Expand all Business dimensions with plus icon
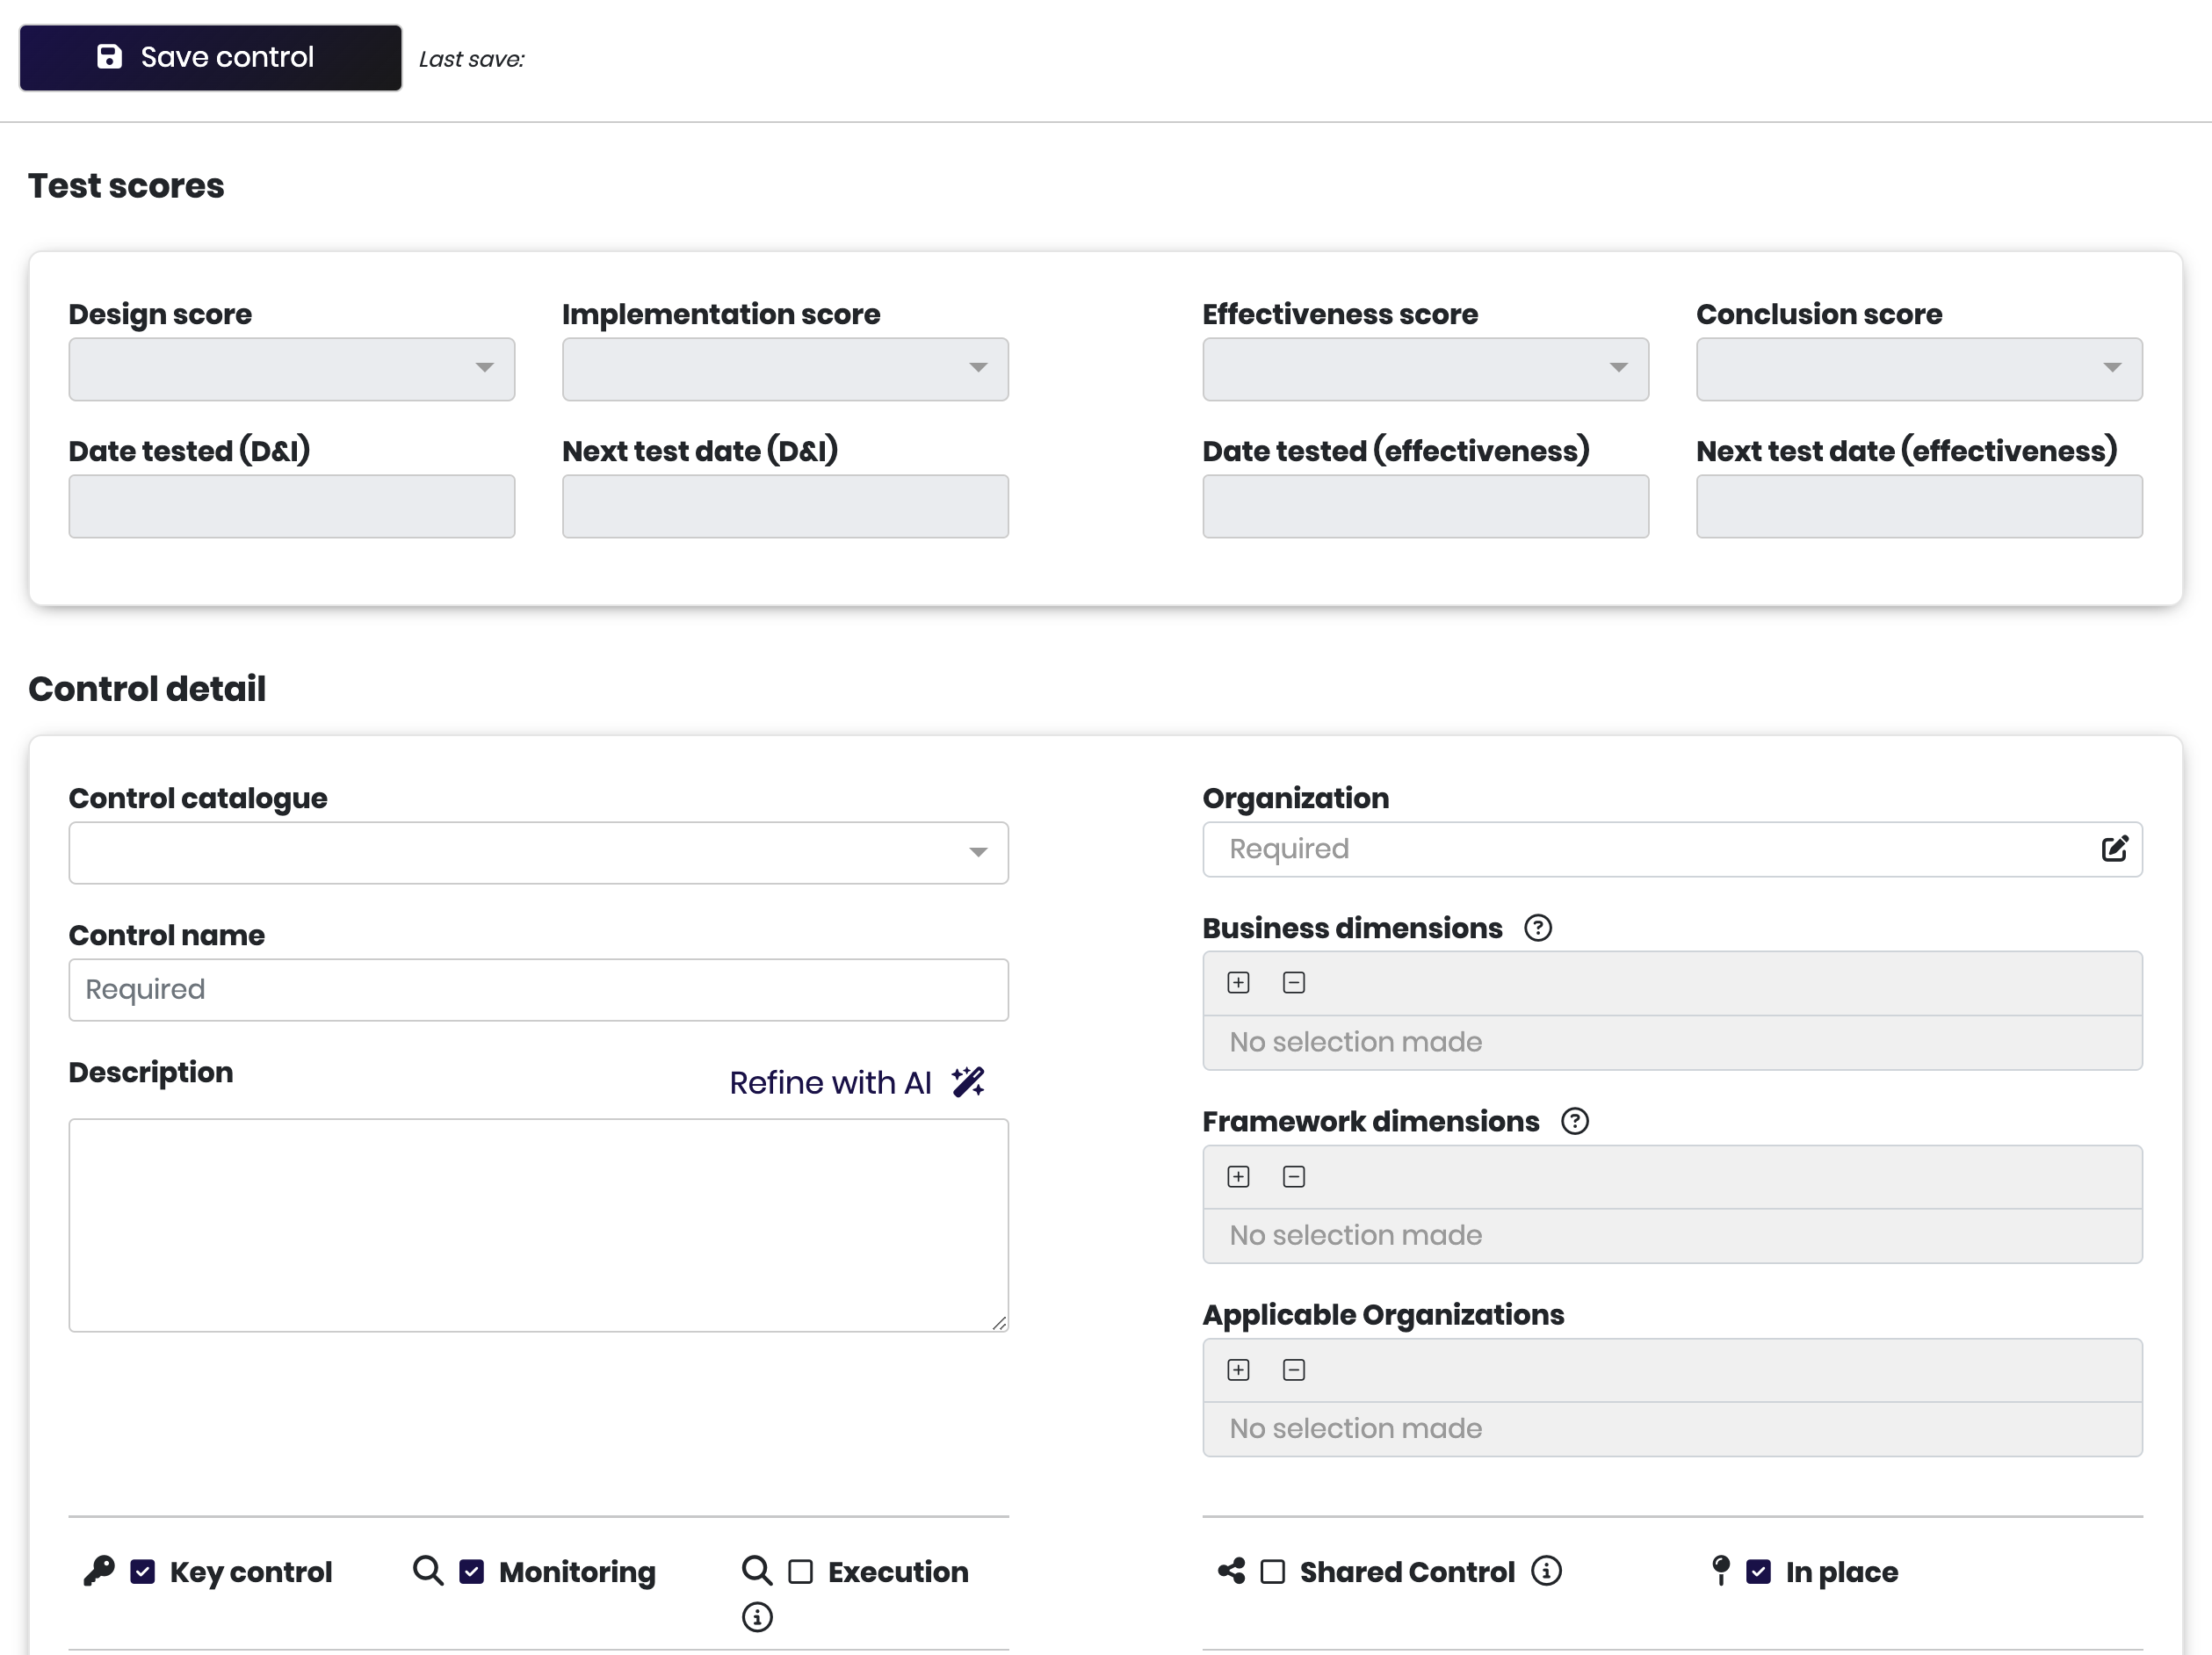This screenshot has width=2212, height=1655. [1238, 983]
